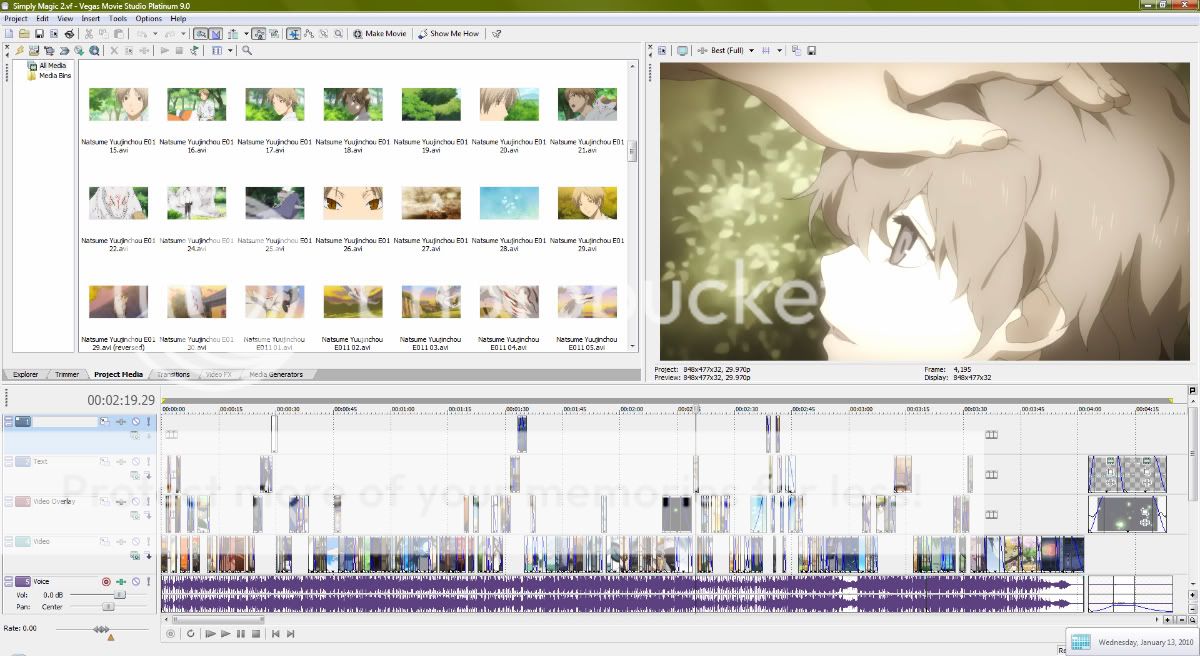Toggle Solo on video track 1
The height and width of the screenshot is (656, 1200).
click(148, 422)
